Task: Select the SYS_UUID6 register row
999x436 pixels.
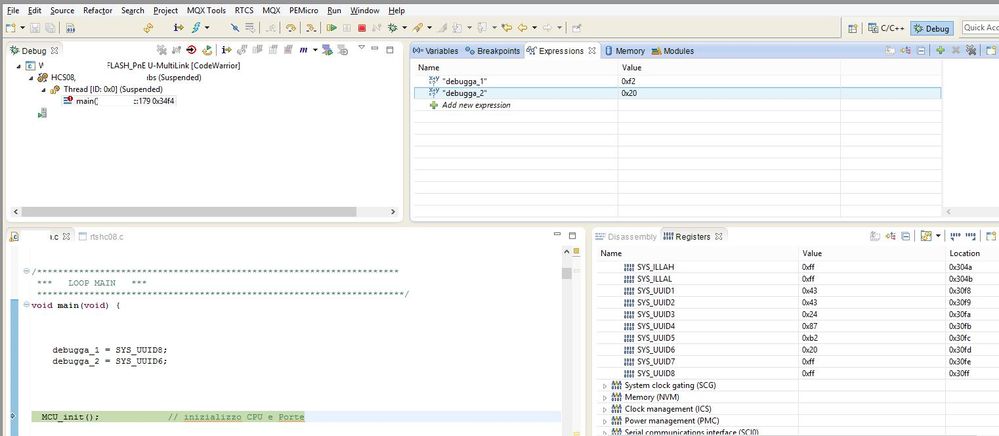Action: click(x=798, y=350)
